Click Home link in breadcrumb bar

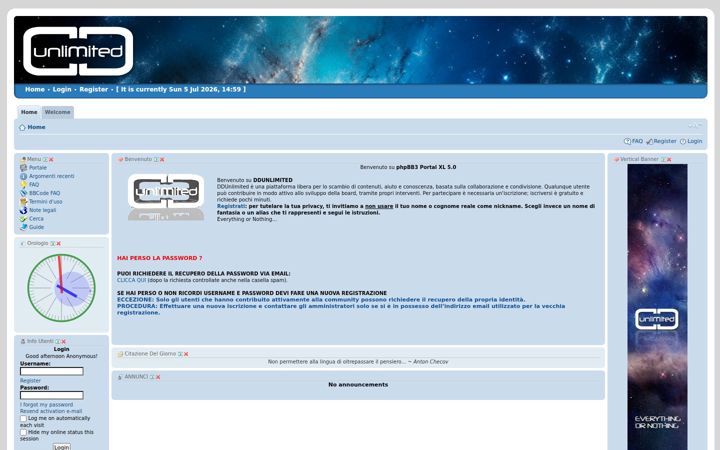pyautogui.click(x=36, y=127)
